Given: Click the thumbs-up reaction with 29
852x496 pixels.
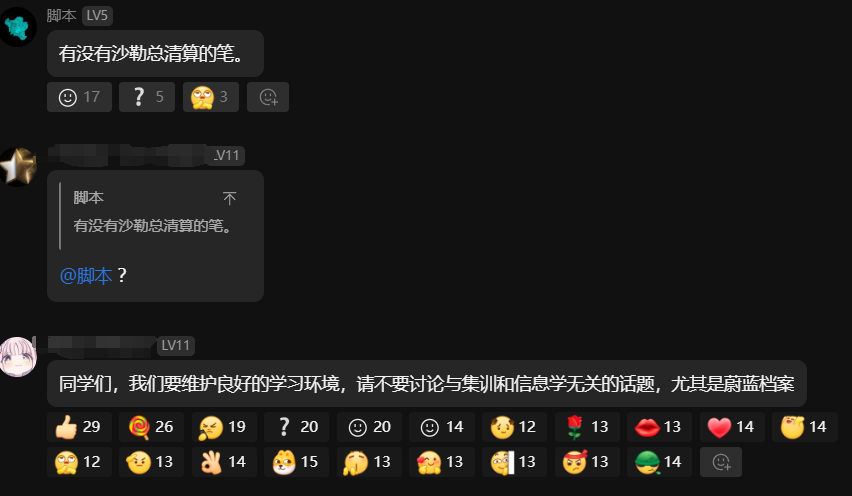Looking at the screenshot, I should 79,427.
